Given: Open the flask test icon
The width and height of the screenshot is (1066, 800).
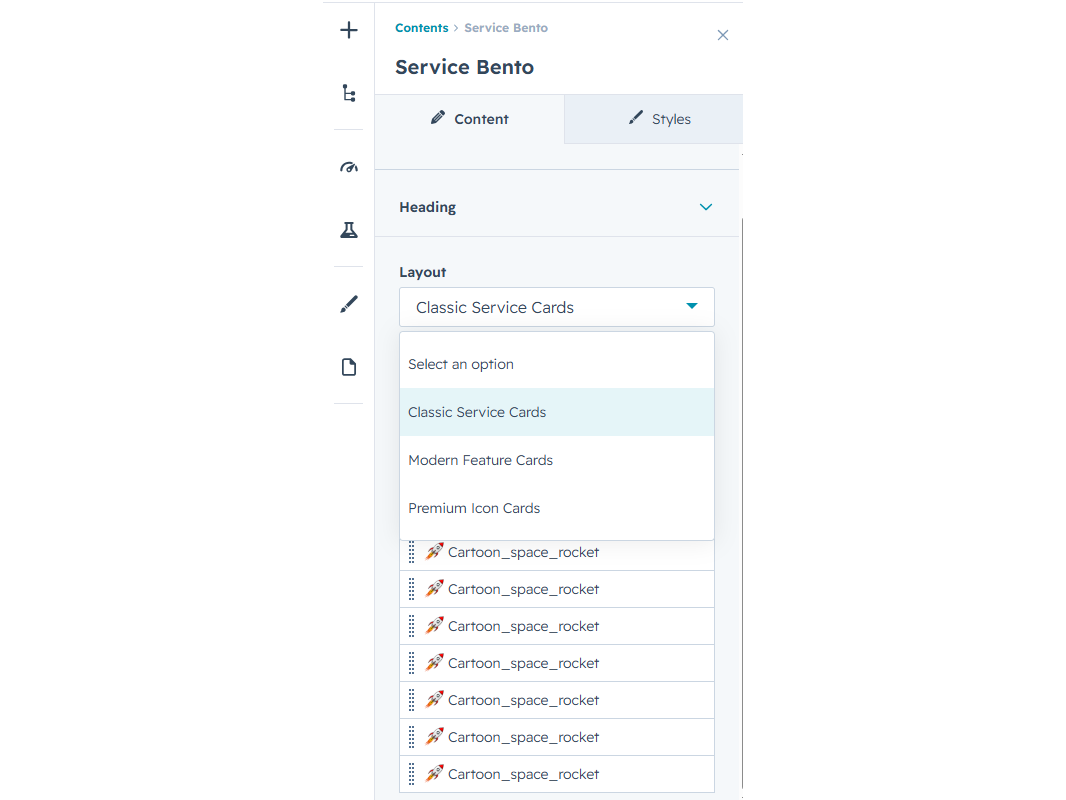Looking at the screenshot, I should point(349,230).
